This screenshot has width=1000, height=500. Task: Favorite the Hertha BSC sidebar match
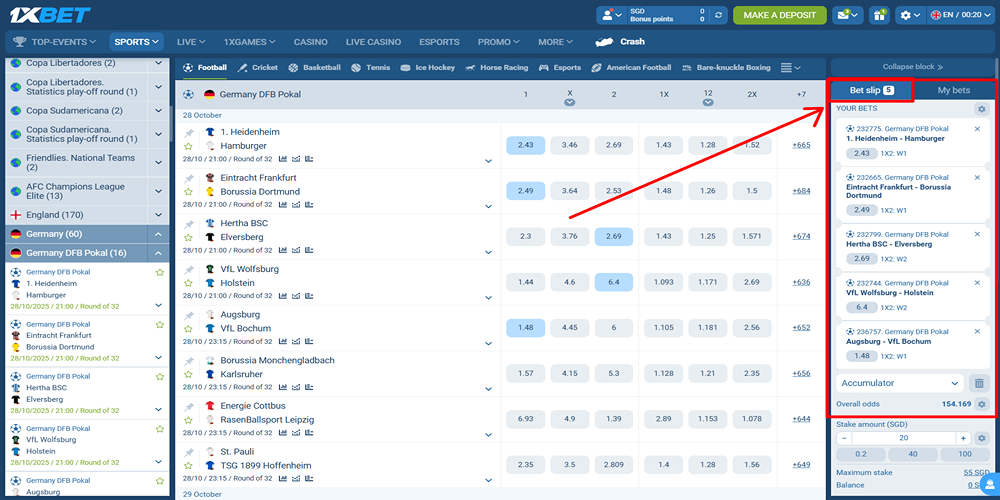159,377
